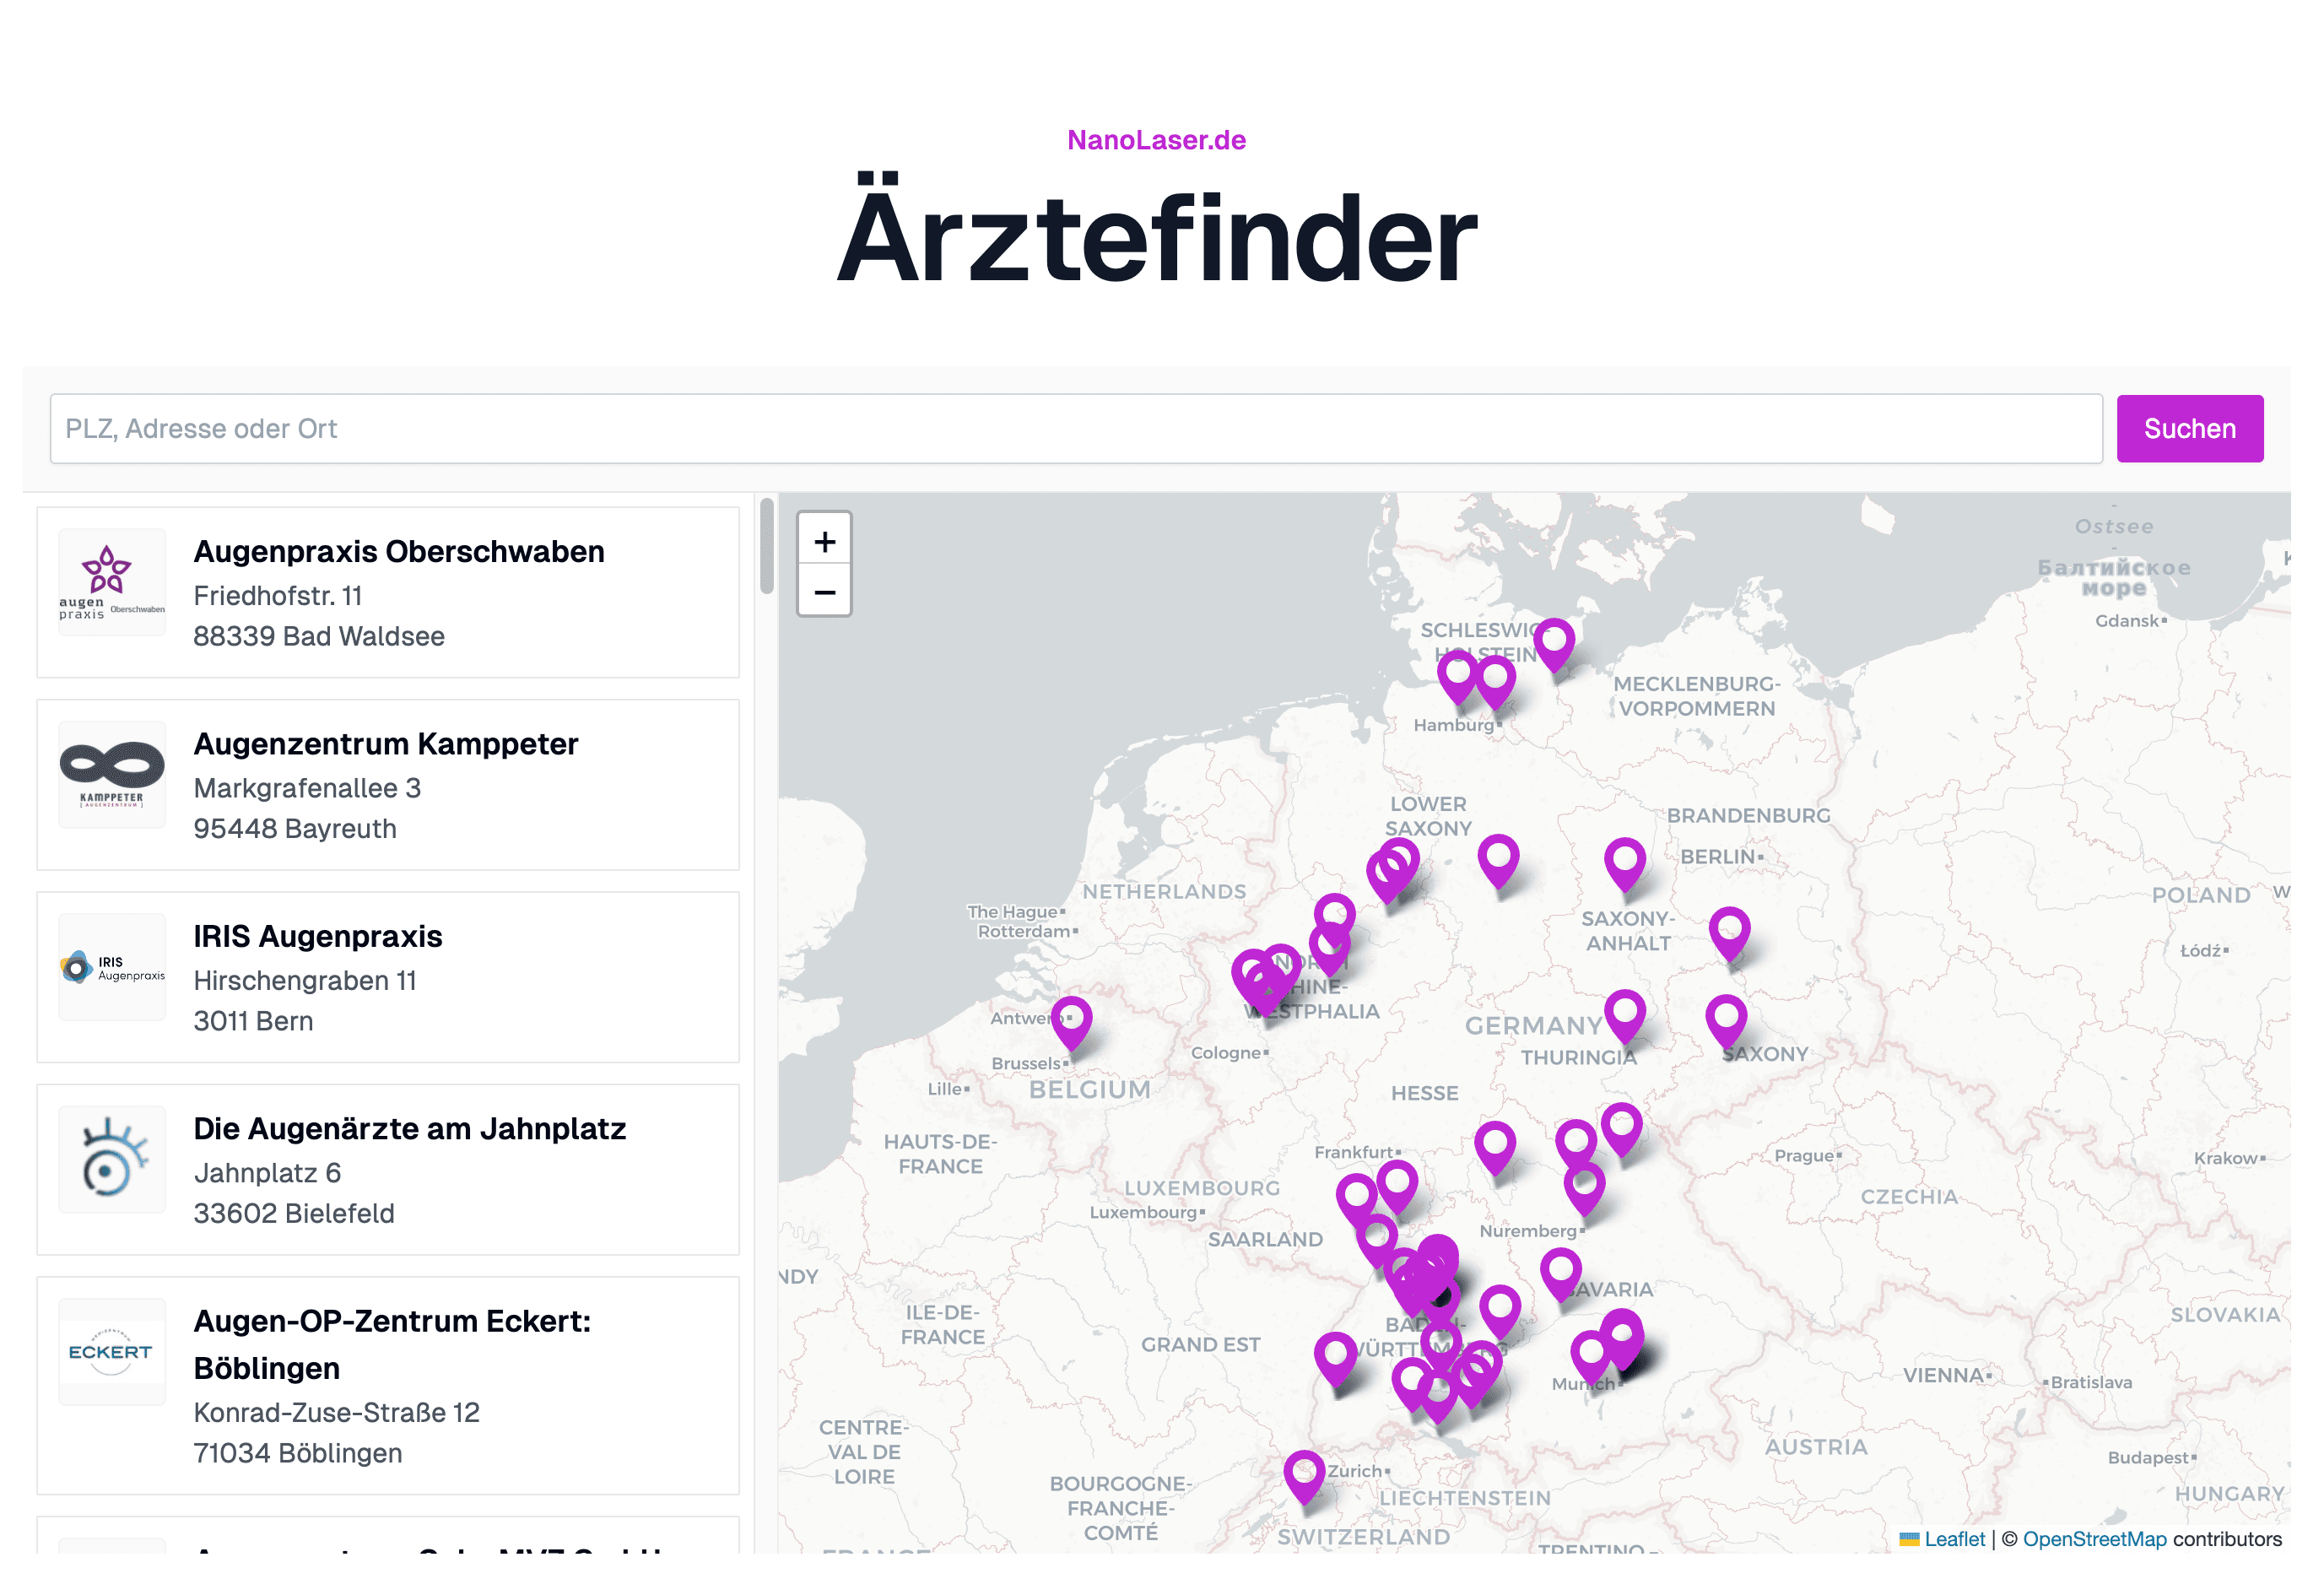Click Friedhofstr. 11 street line
The width and height of the screenshot is (2324, 1595).
pyautogui.click(x=278, y=596)
